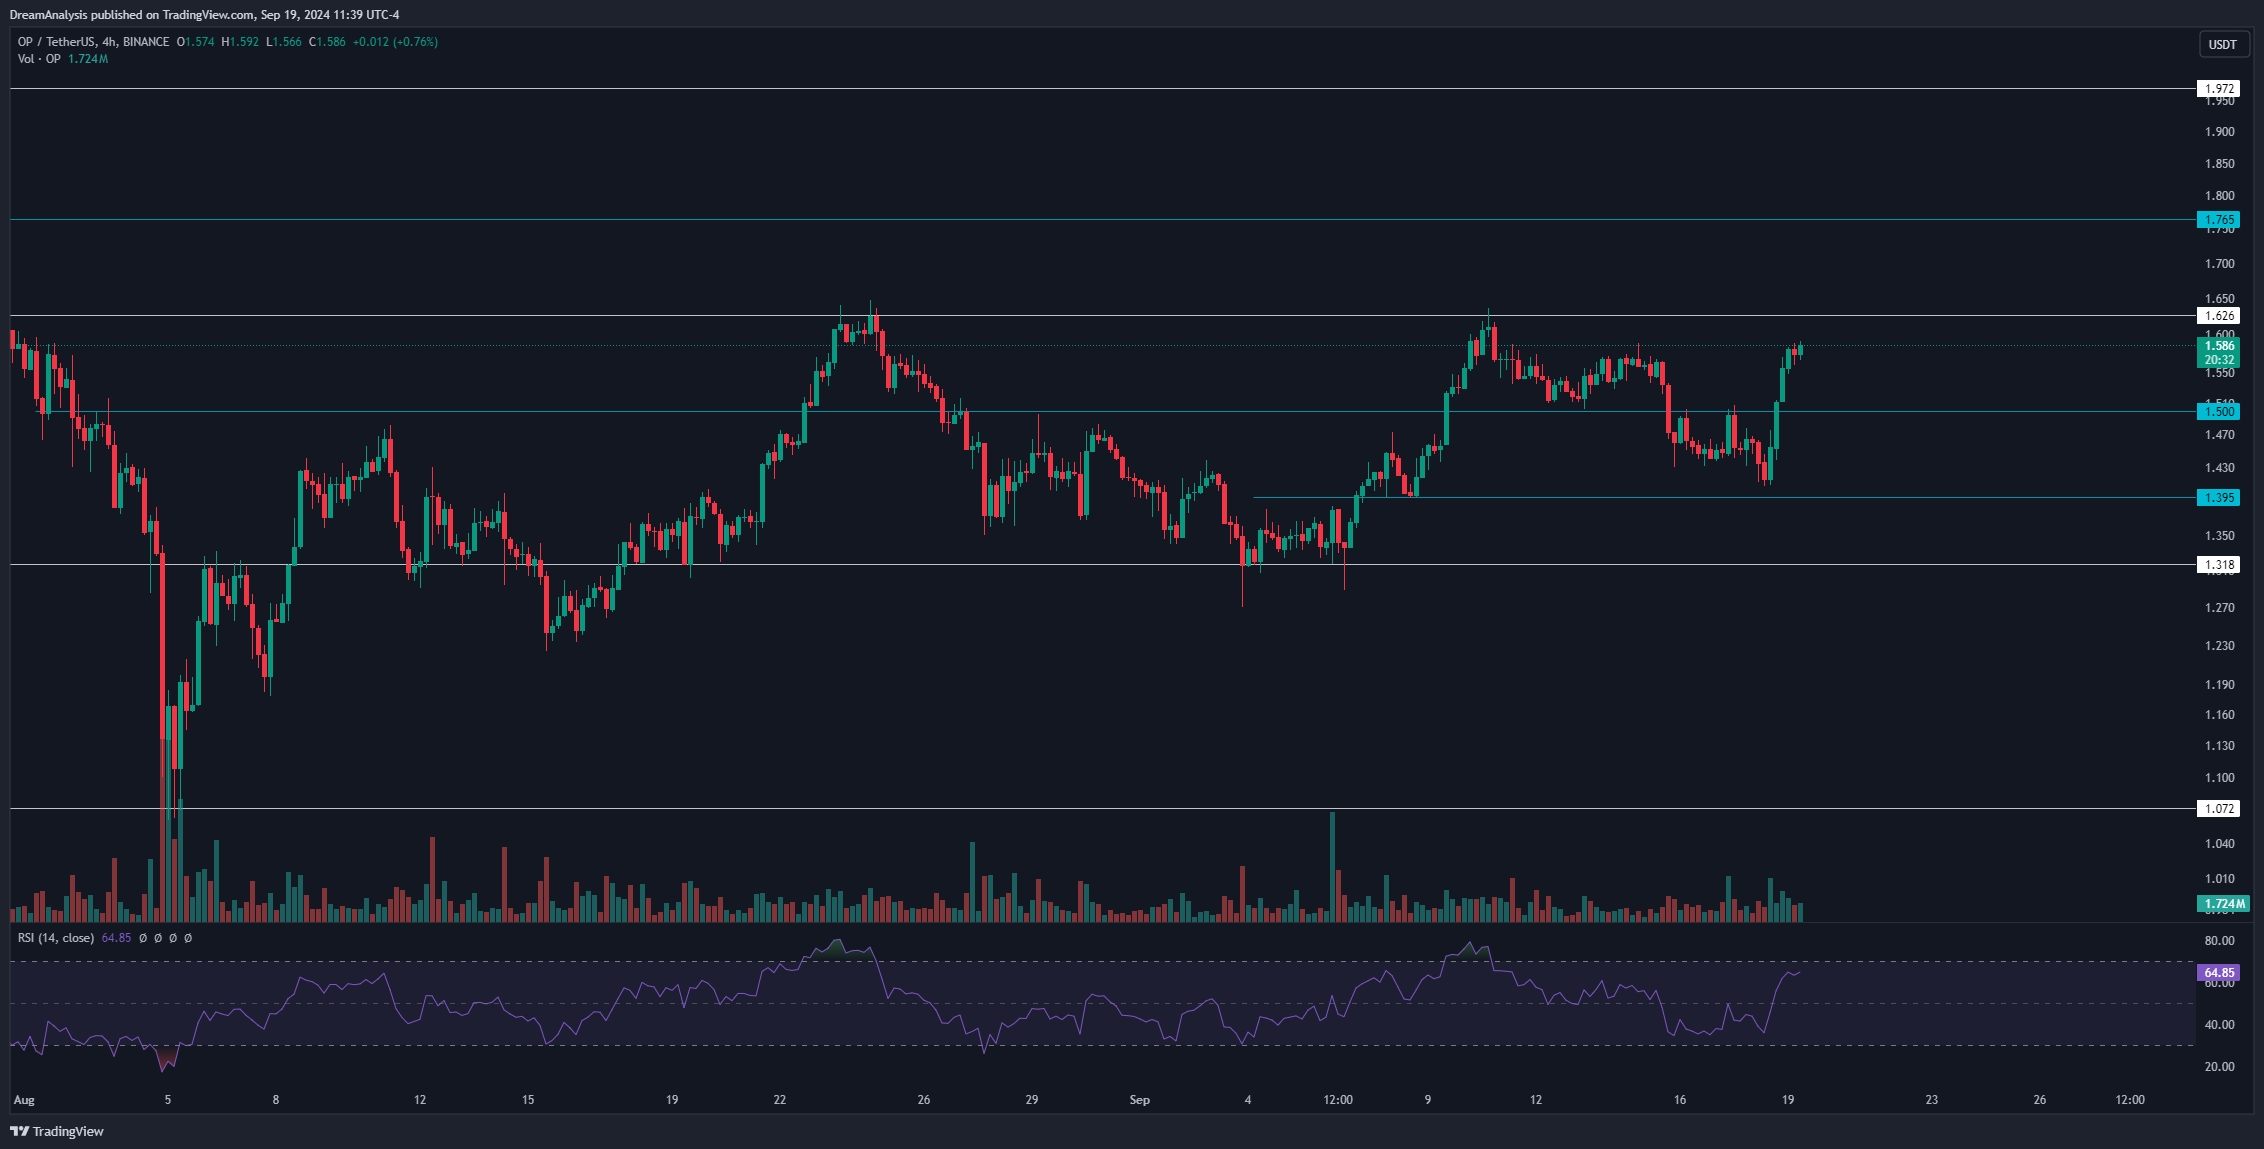2264x1149 pixels.
Task: Click the DreamAnalysis published header text
Action: point(204,15)
